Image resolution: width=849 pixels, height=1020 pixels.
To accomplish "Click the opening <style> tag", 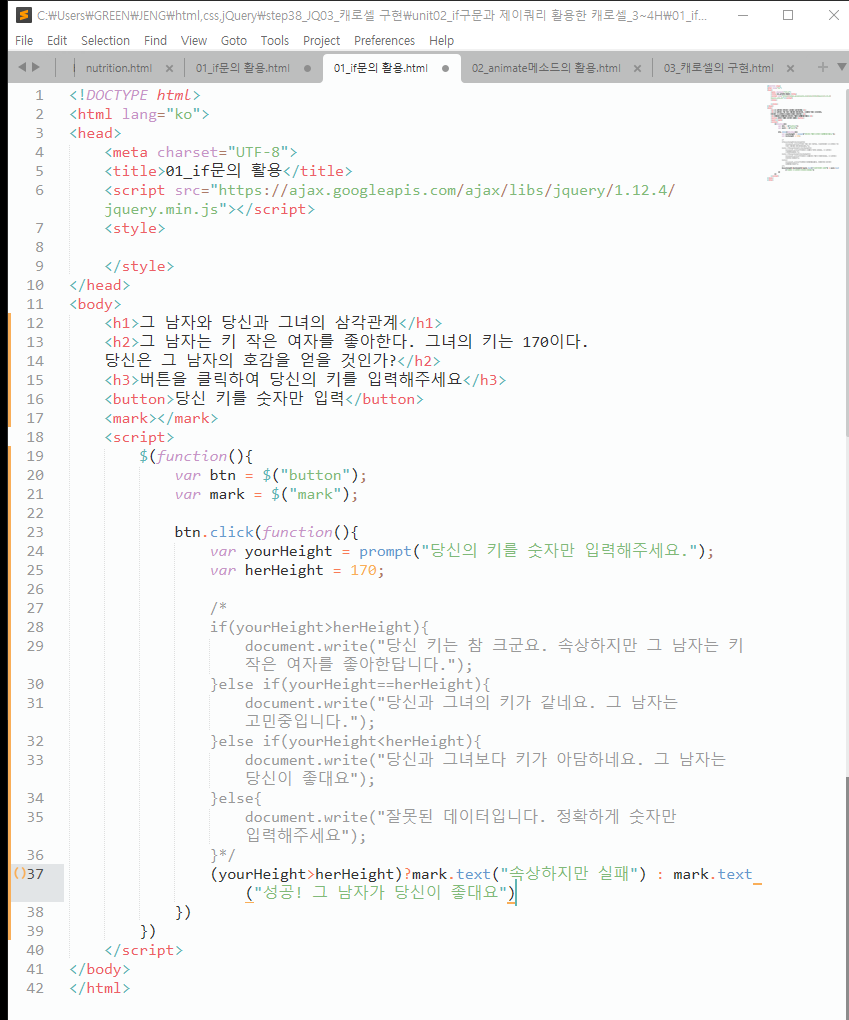I will coord(135,228).
